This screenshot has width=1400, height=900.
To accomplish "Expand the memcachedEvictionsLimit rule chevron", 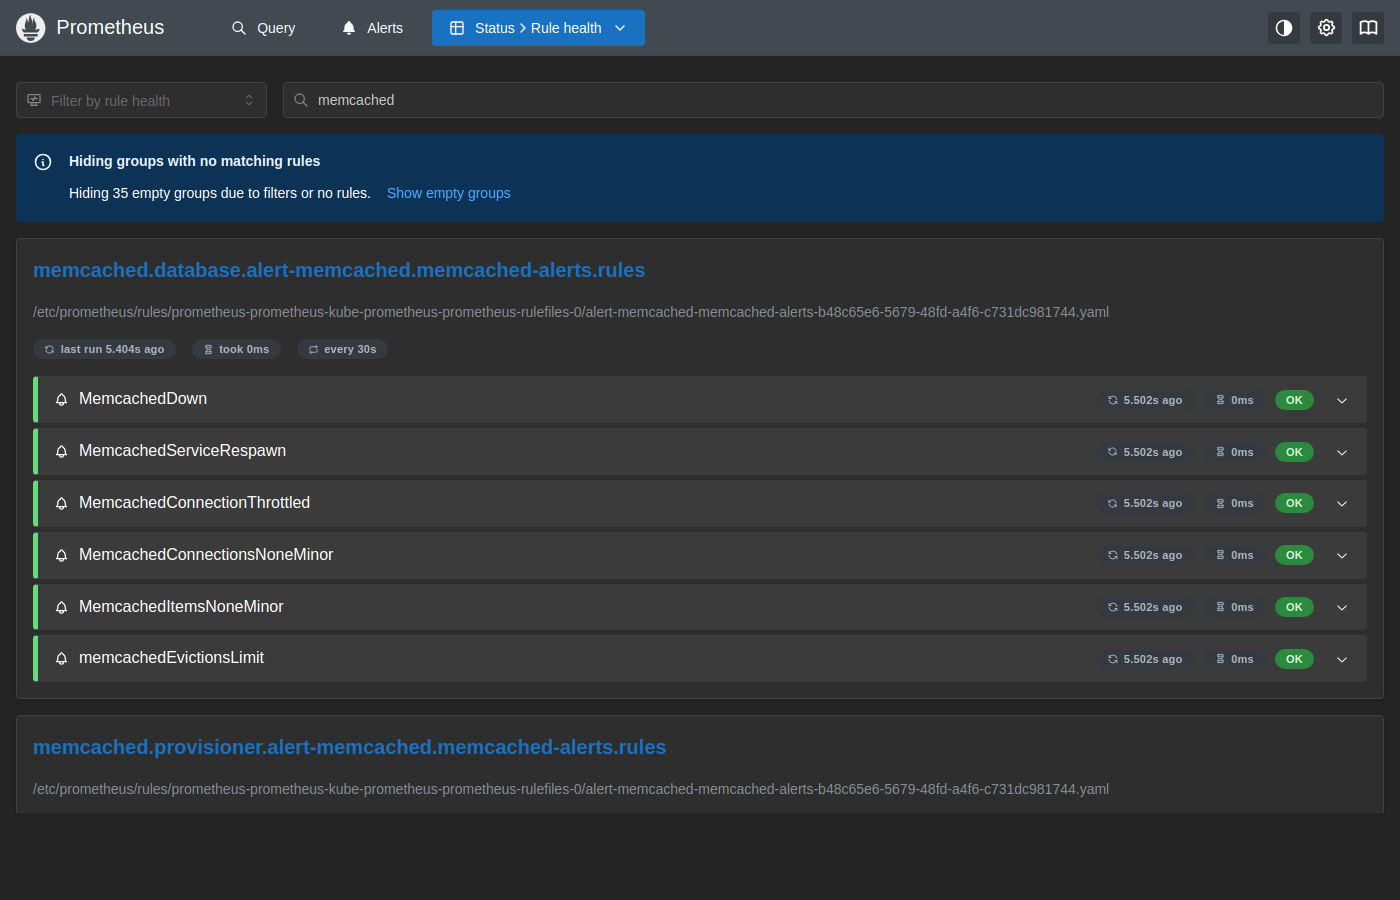I will tap(1342, 659).
